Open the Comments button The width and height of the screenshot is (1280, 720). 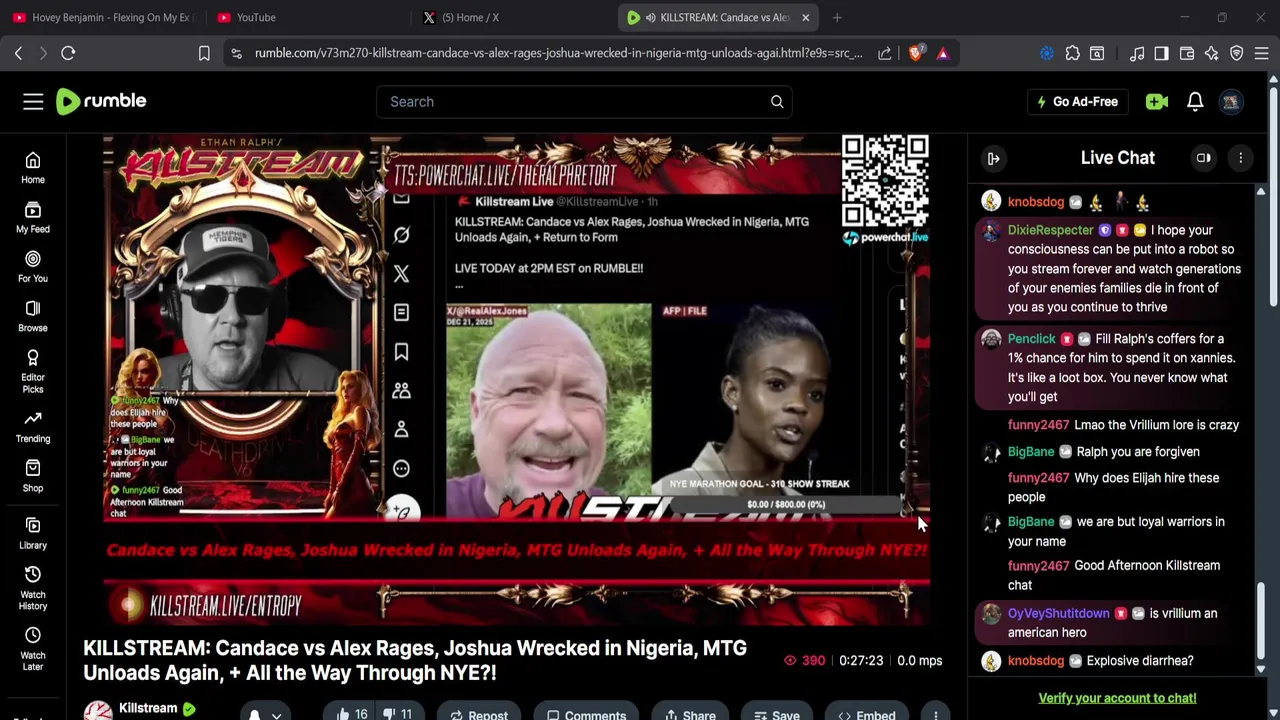pyautogui.click(x=586, y=714)
